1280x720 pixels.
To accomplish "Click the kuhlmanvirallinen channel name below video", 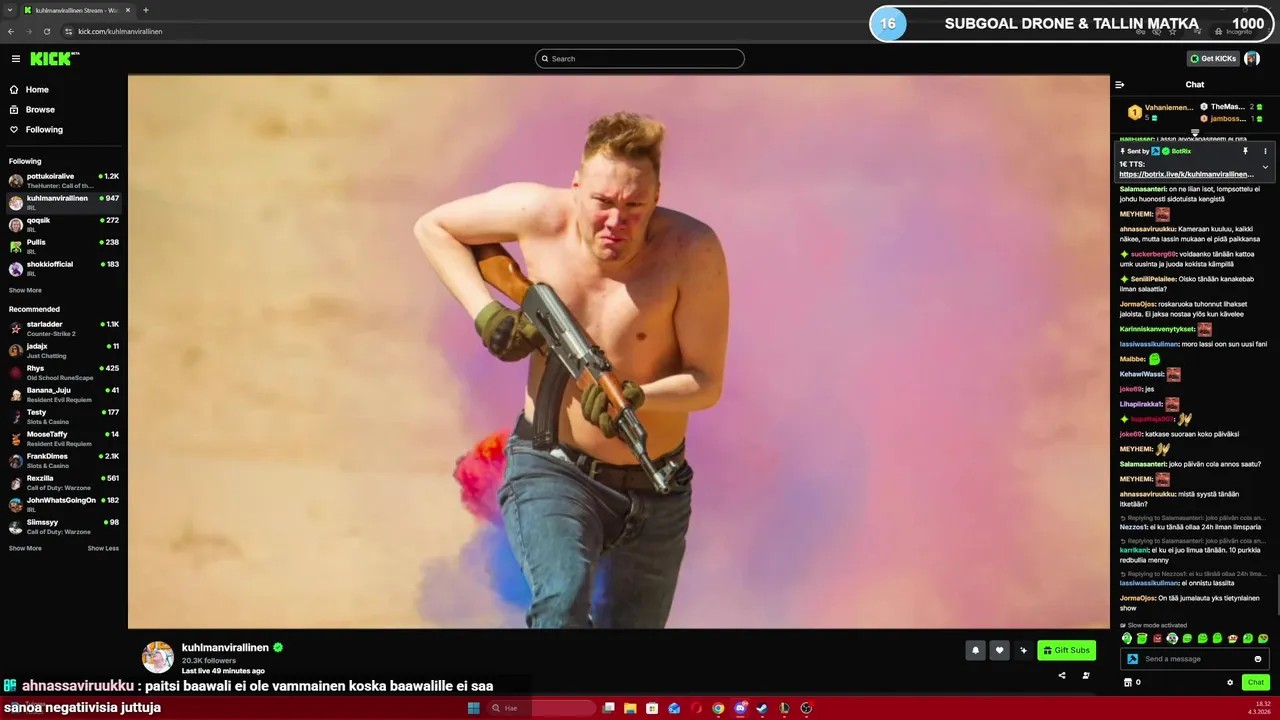I will coord(226,648).
